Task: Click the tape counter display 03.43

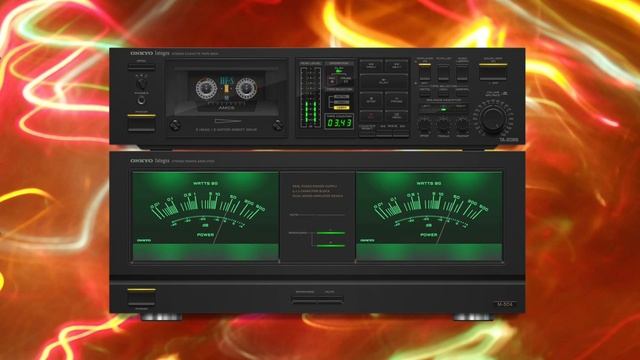Action: tap(339, 122)
